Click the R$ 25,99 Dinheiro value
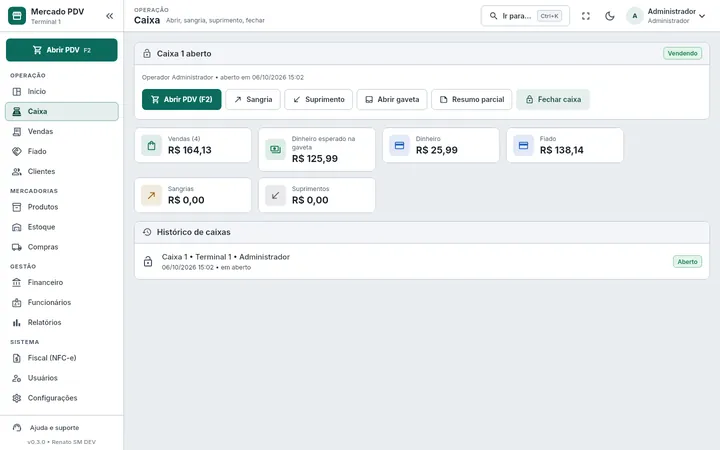 [x=437, y=150]
